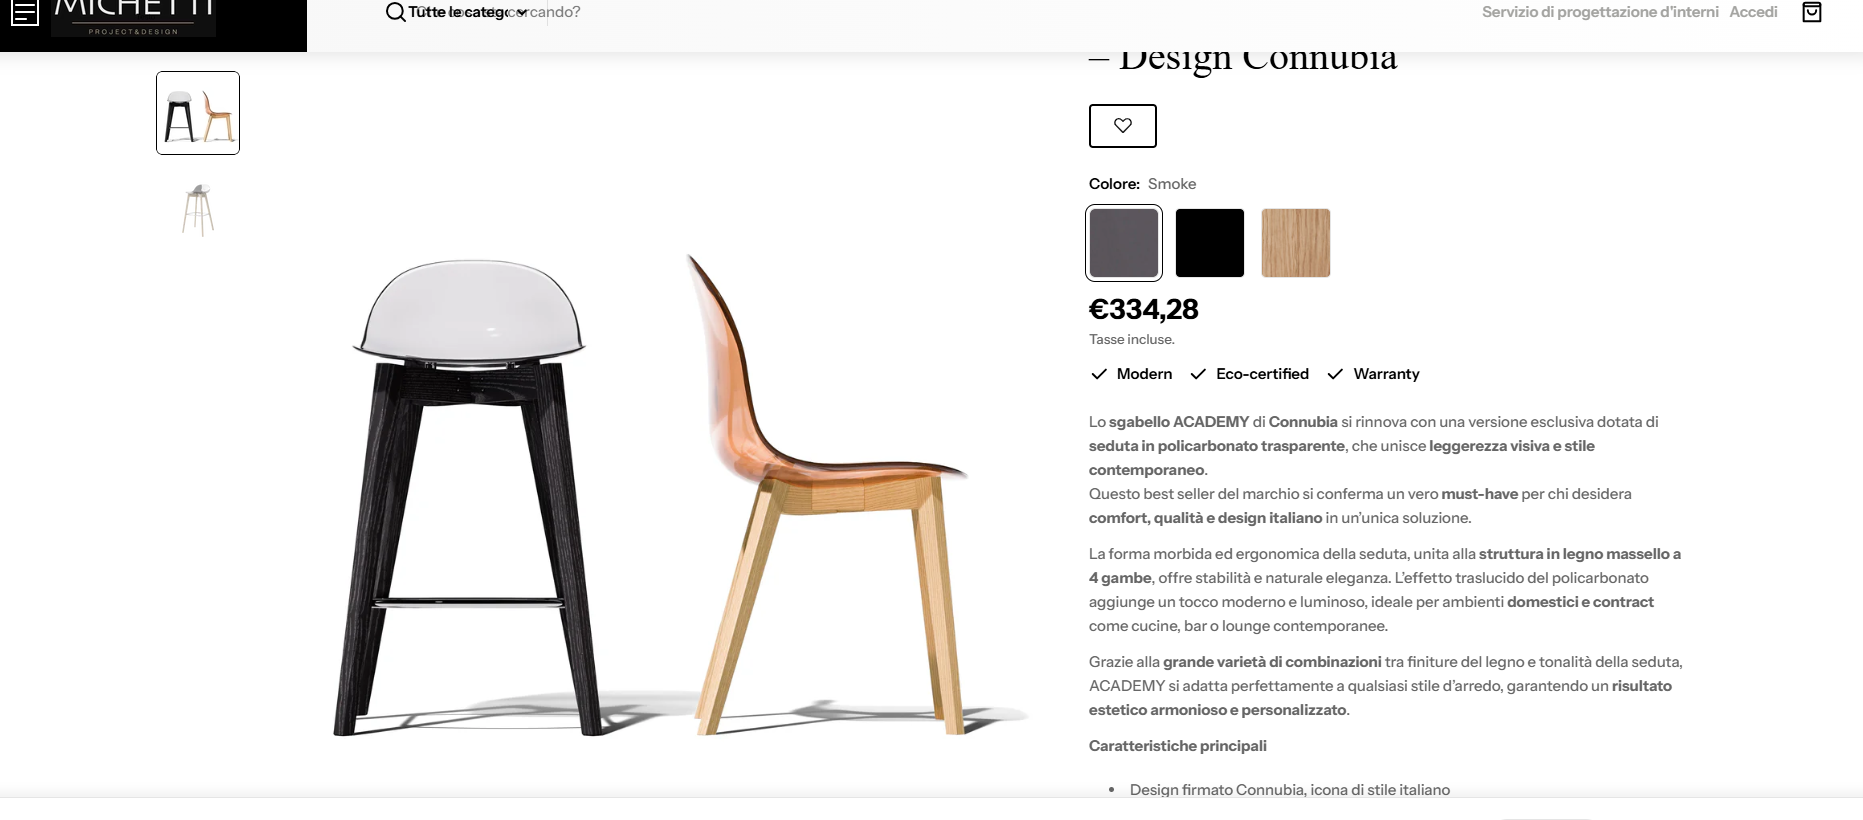Pick the natural oak wood swatch
This screenshot has height=820, width=1863.
(1296, 243)
